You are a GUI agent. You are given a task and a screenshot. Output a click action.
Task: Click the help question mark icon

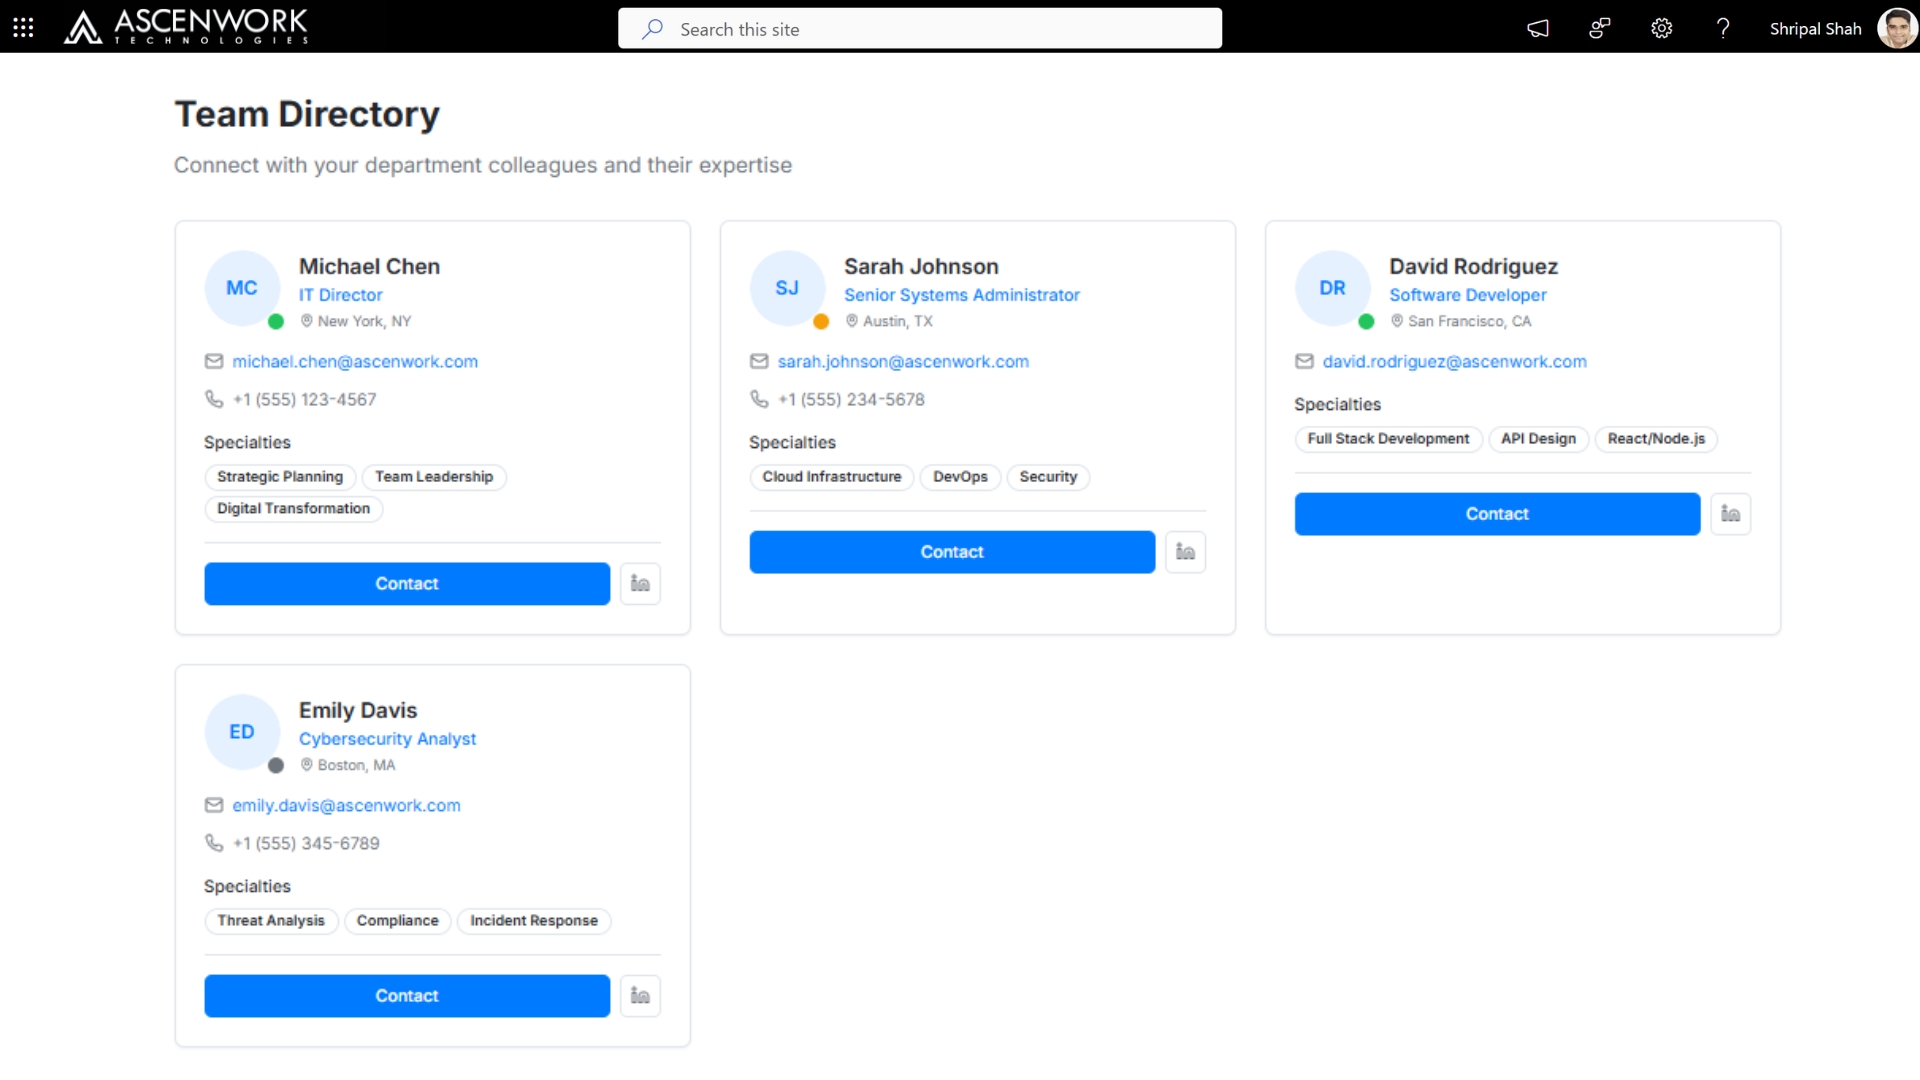1722,28
